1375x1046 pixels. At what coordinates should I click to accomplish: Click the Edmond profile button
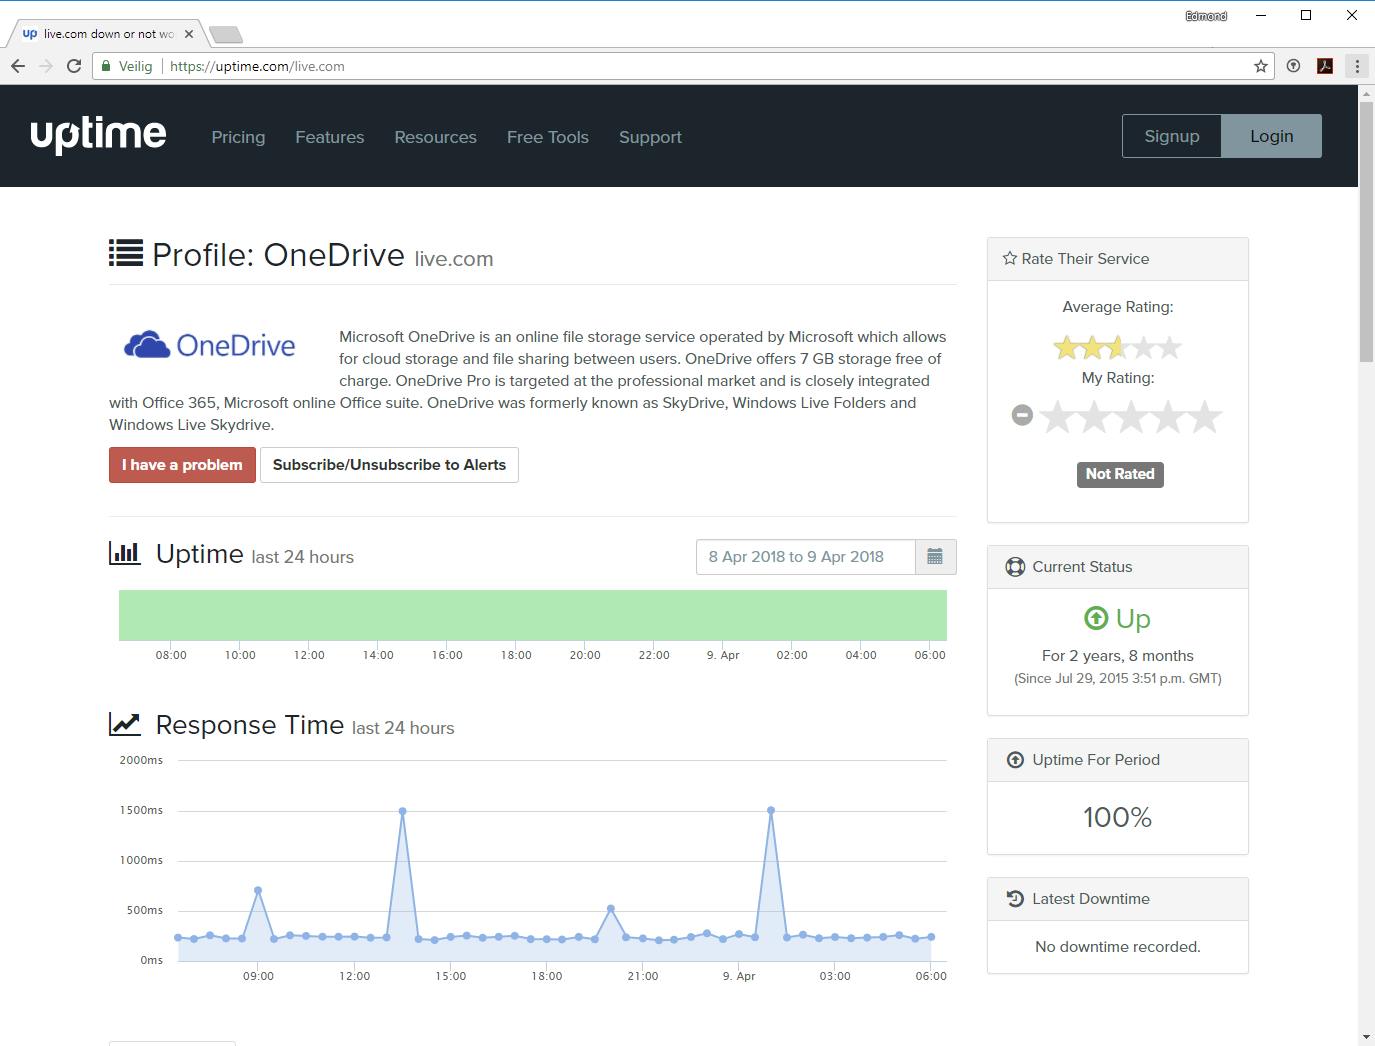(x=1206, y=16)
